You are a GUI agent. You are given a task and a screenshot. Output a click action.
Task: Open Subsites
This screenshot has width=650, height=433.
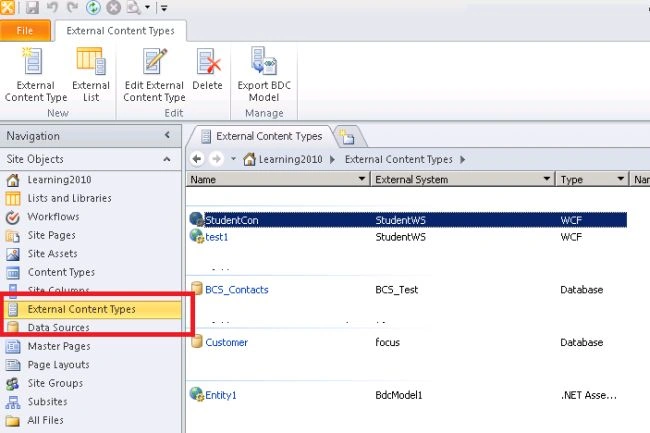click(48, 402)
